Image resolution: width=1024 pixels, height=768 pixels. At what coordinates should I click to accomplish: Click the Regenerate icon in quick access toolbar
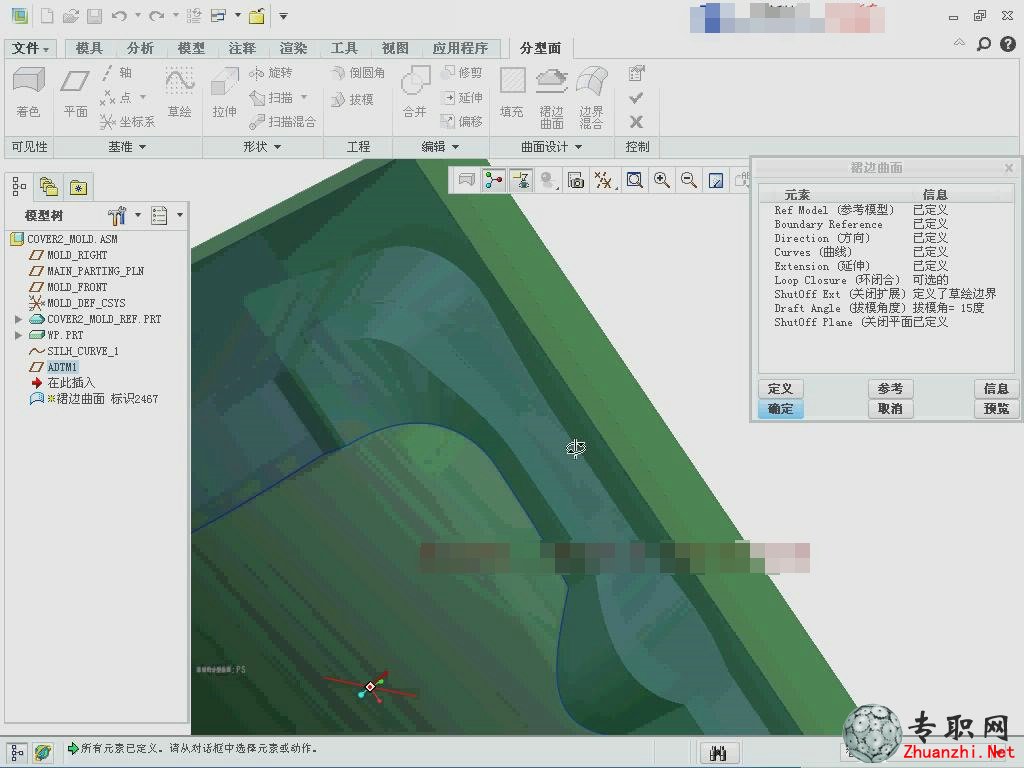tap(194, 16)
